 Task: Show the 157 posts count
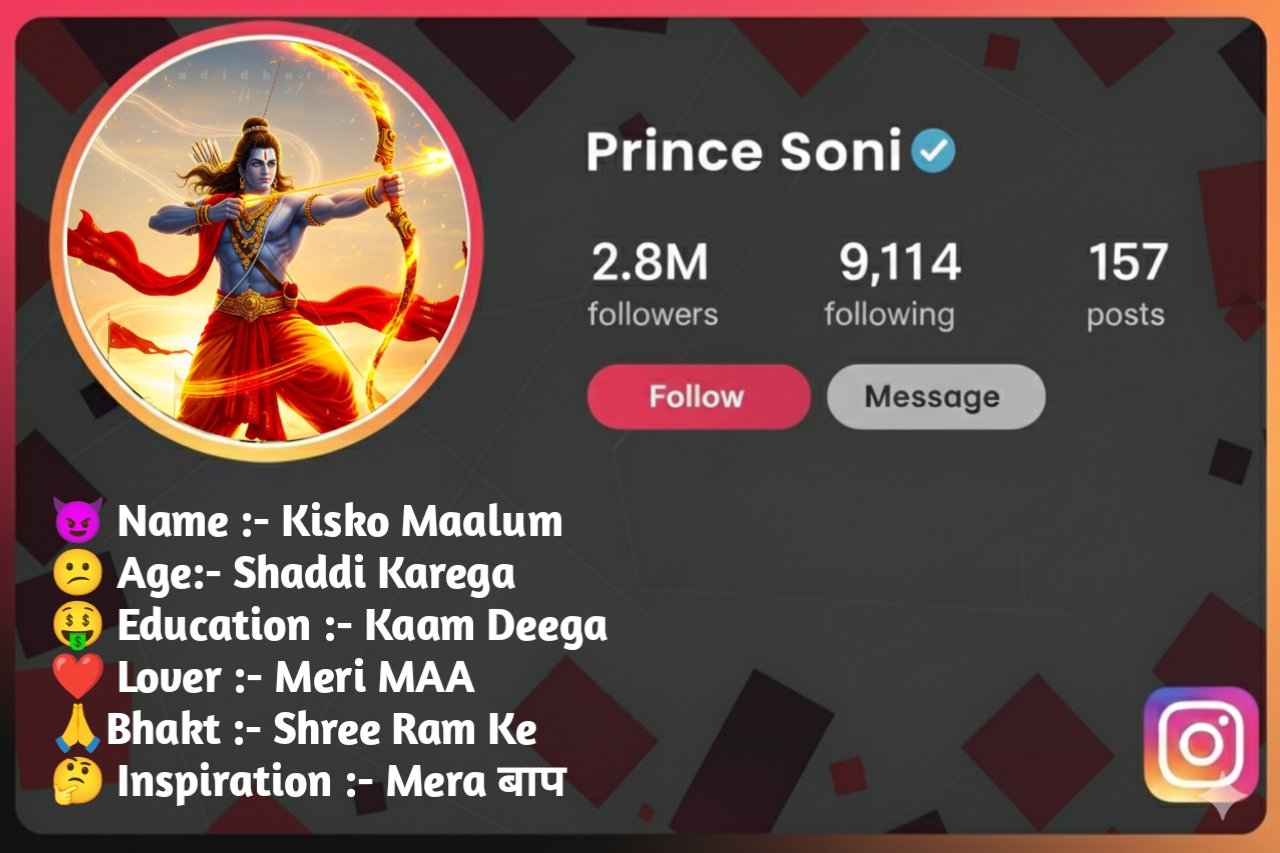[1126, 284]
